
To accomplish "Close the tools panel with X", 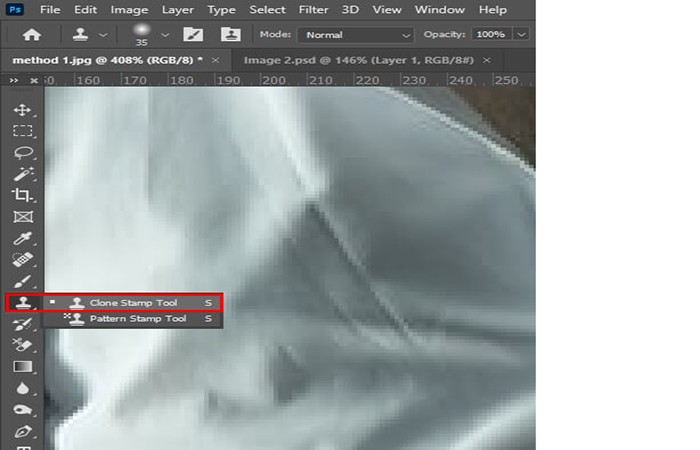I will pos(34,80).
